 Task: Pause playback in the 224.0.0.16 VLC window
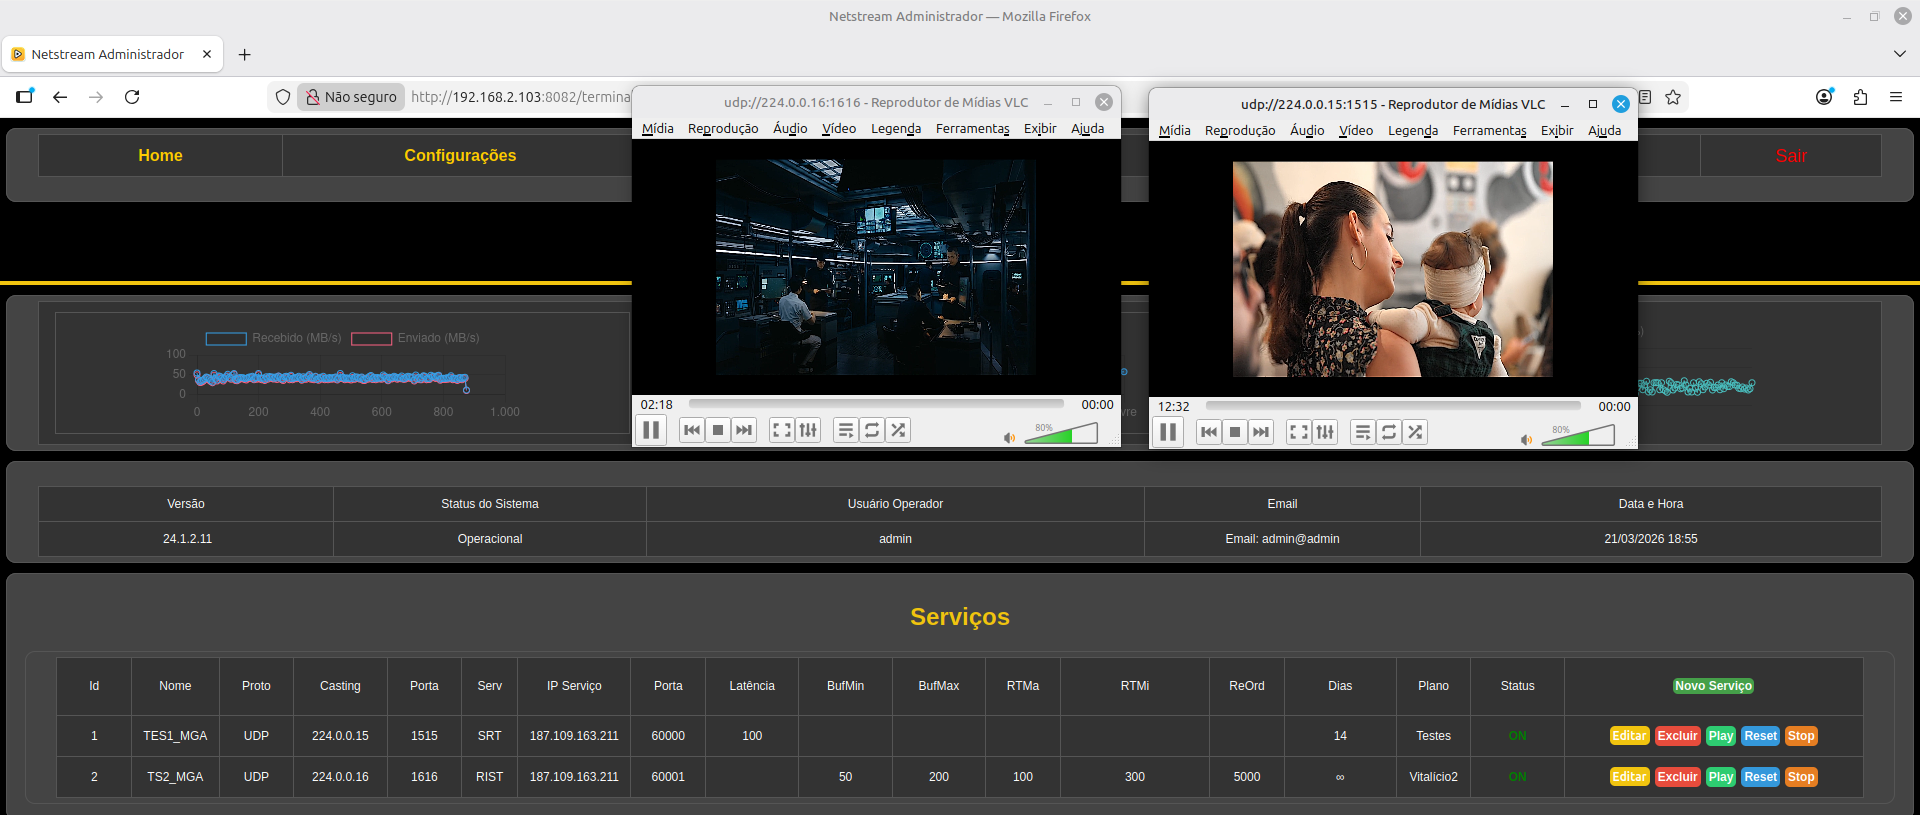[651, 430]
